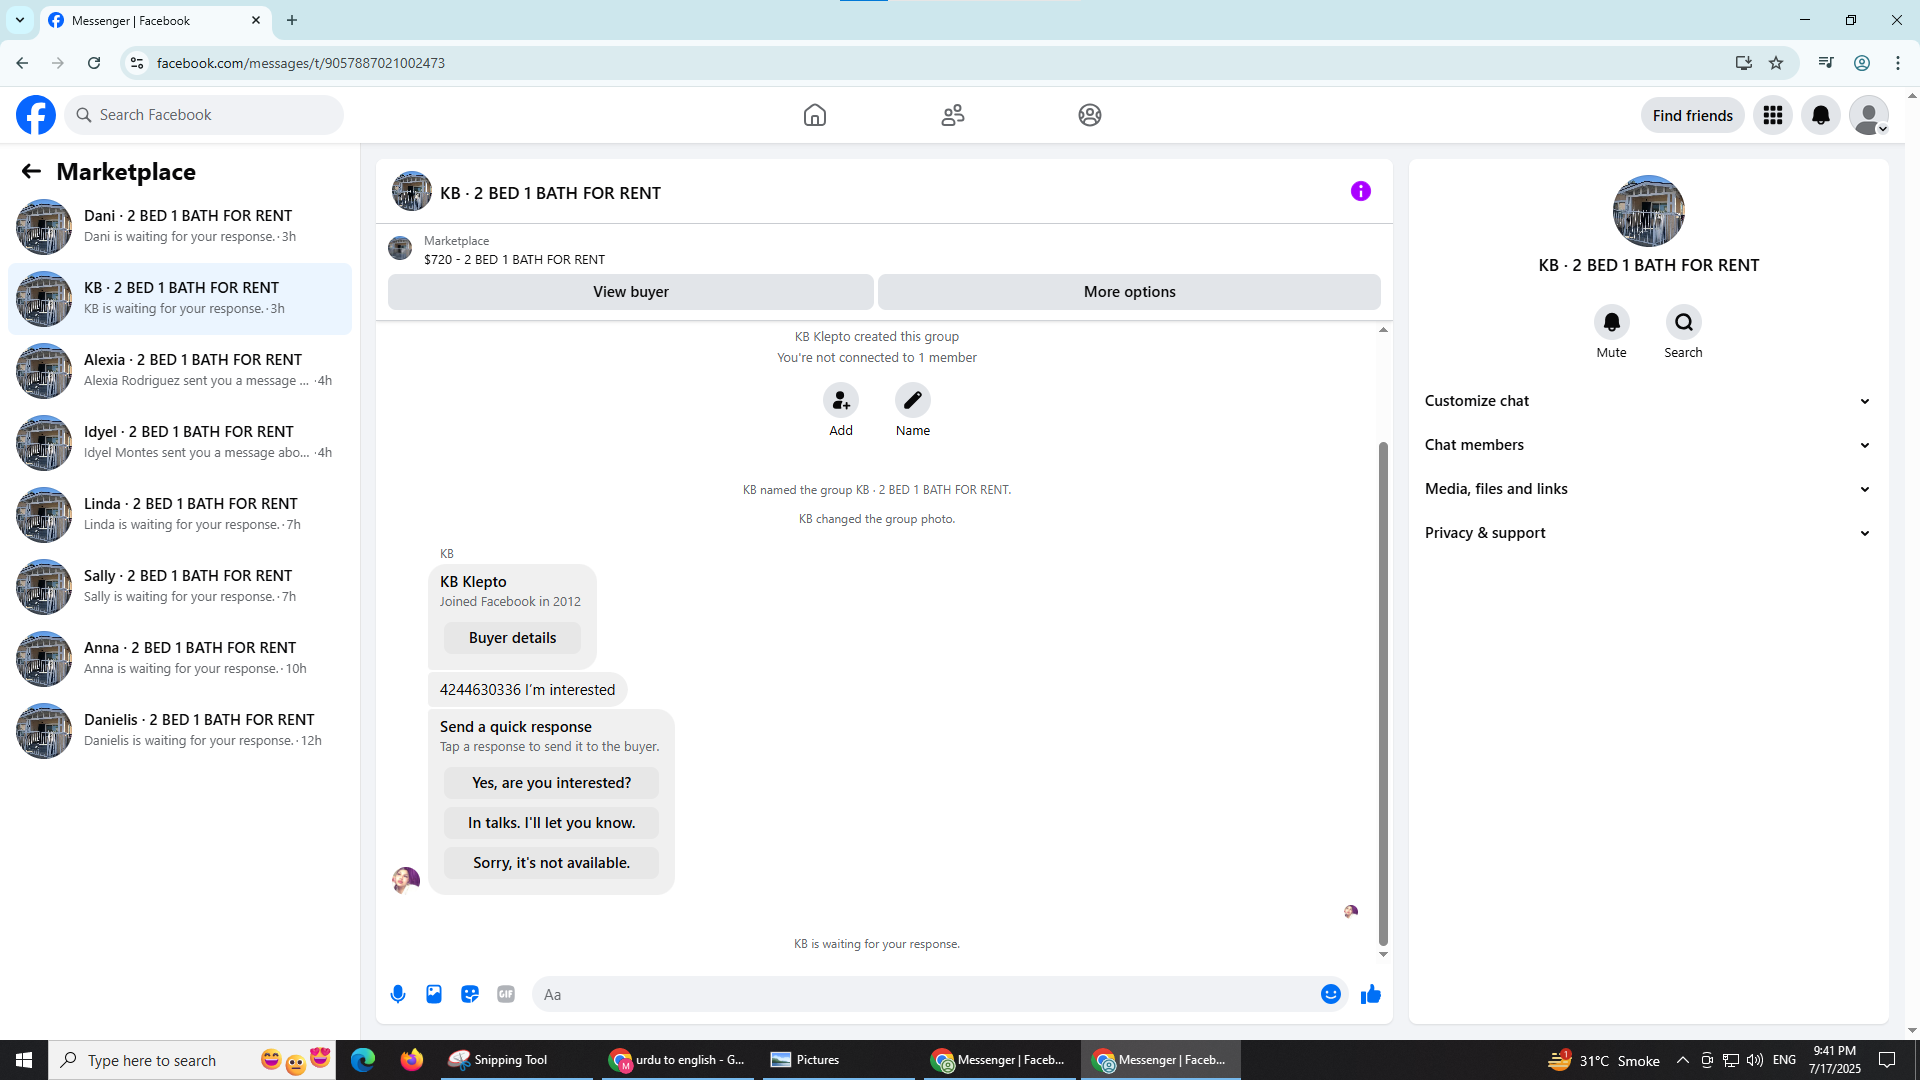Open the GIF picker icon
This screenshot has width=1920, height=1080.
[x=506, y=994]
